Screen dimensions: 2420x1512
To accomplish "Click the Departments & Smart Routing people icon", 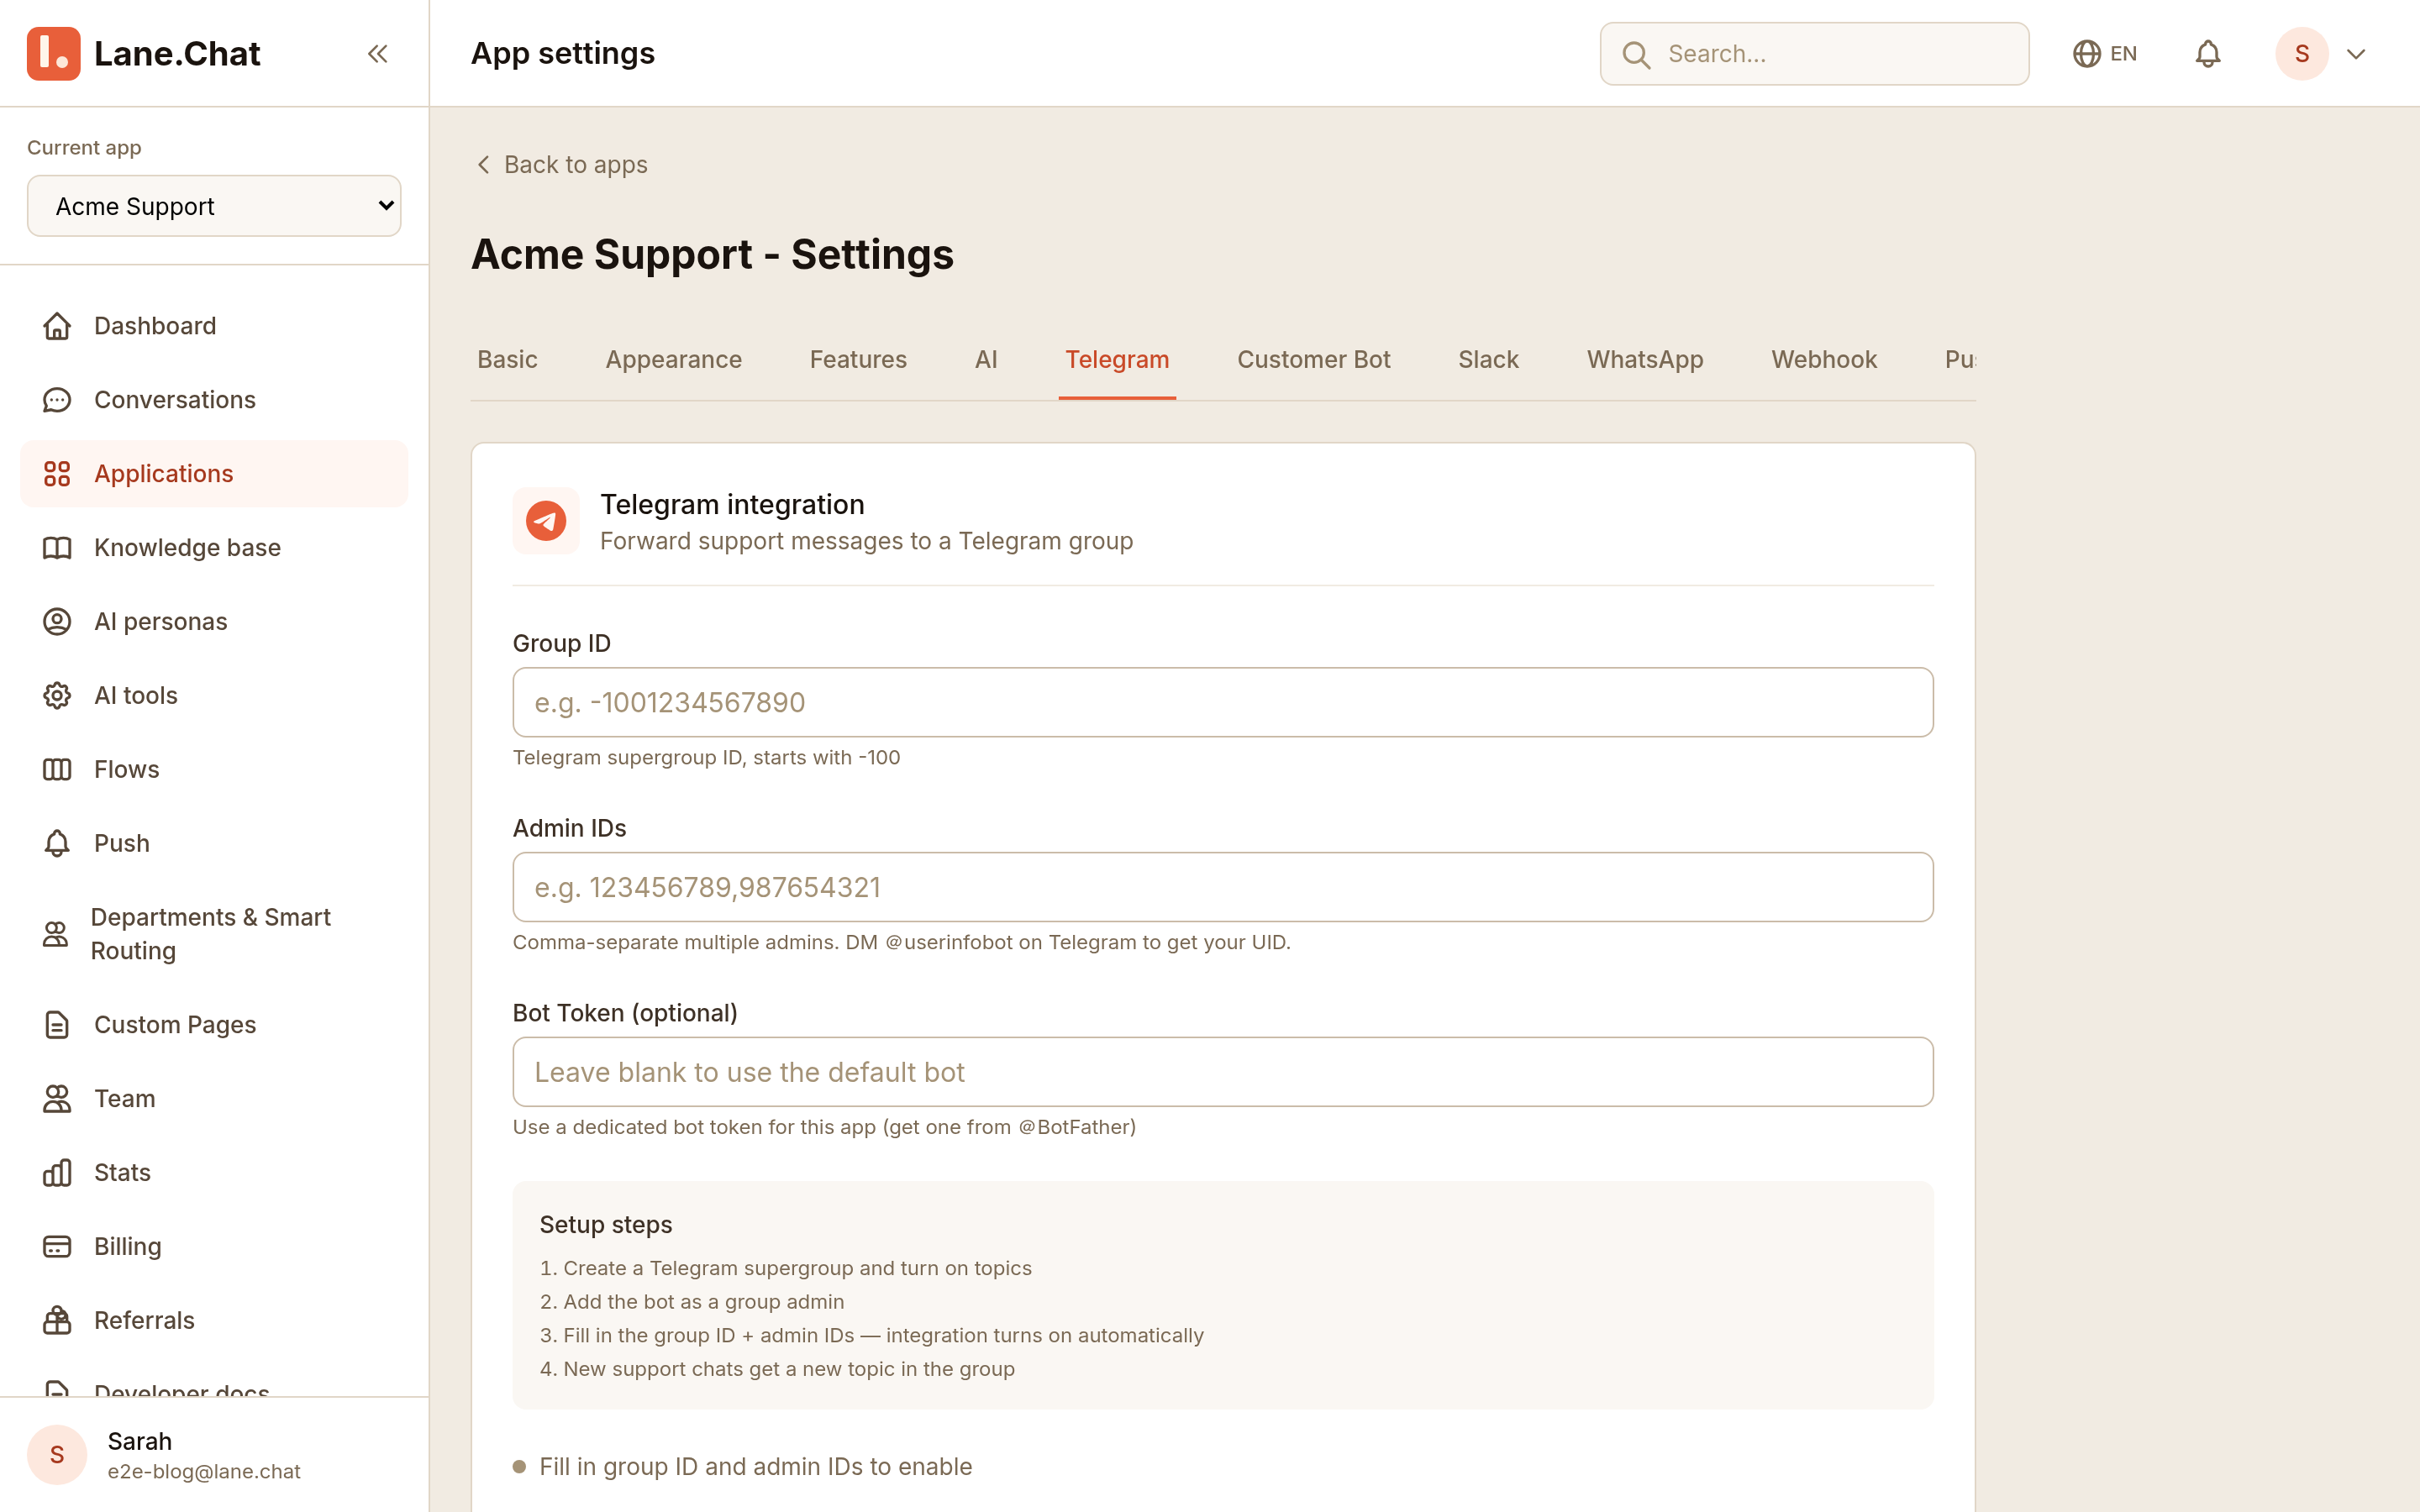I will point(55,934).
